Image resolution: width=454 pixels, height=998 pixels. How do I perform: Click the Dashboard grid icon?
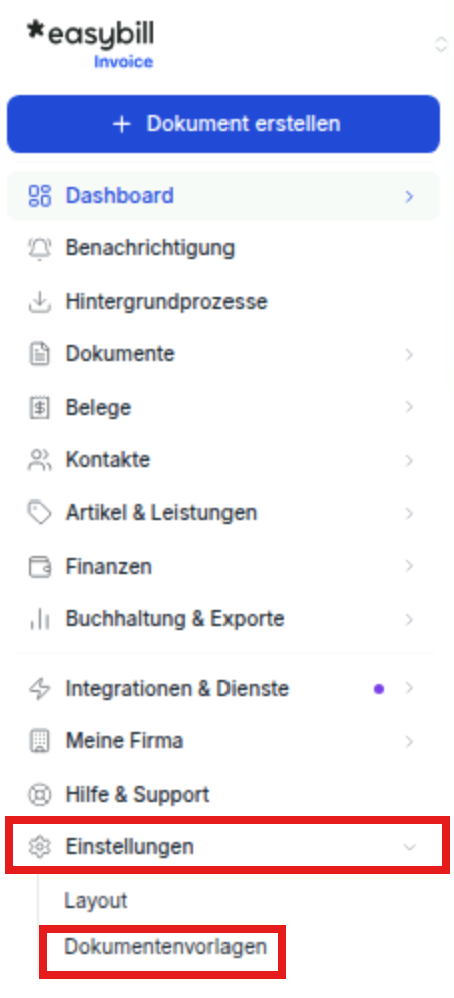[x=39, y=195]
